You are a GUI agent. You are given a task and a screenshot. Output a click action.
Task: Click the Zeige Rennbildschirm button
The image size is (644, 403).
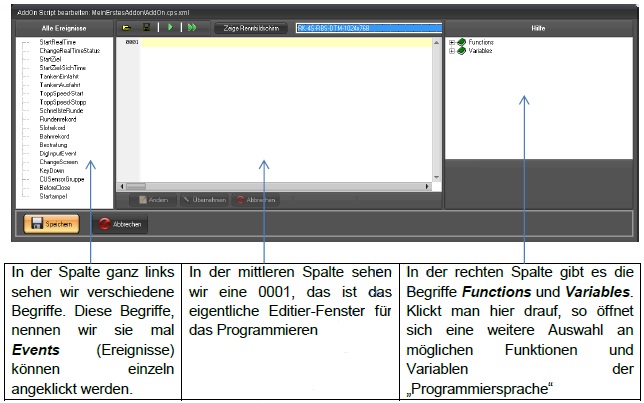coord(251,28)
